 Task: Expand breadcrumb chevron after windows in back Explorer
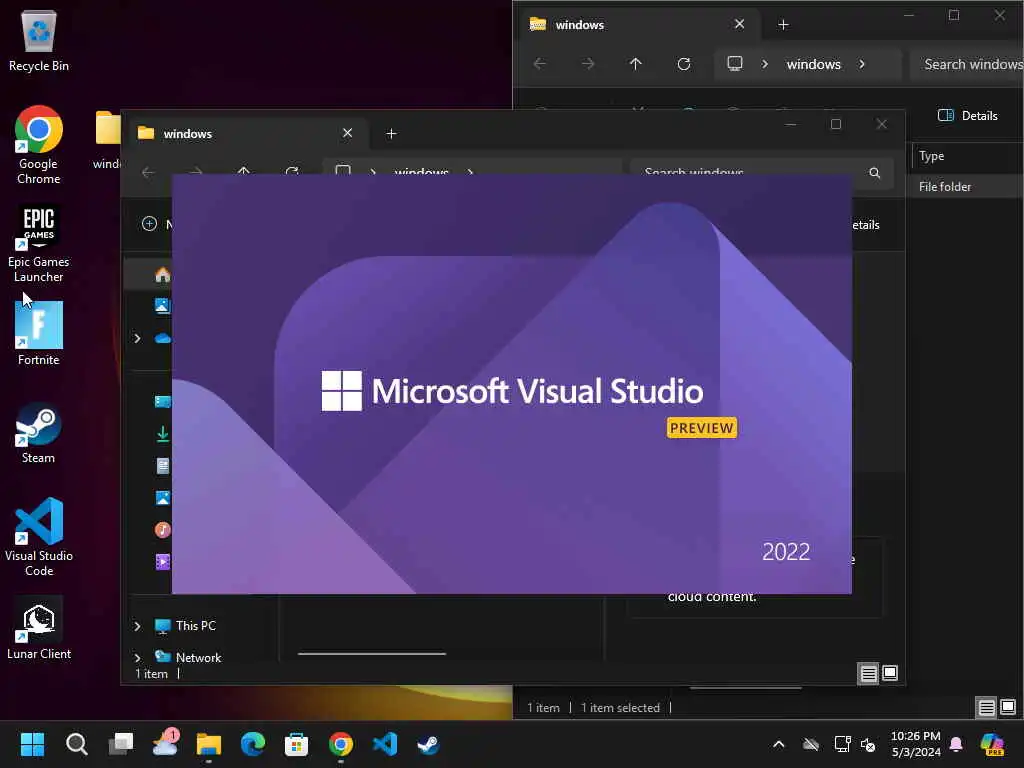(x=862, y=64)
